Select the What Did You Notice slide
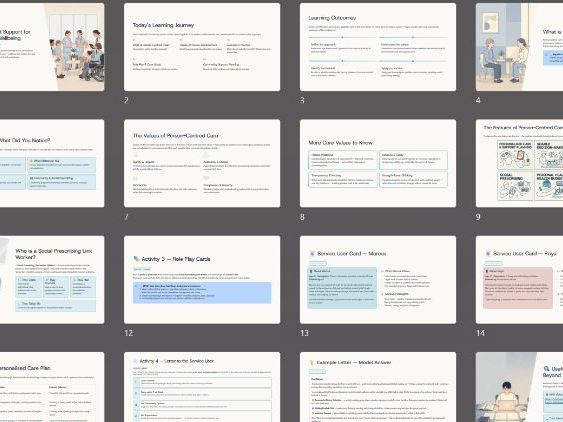This screenshot has height=422, width=563. [52, 163]
